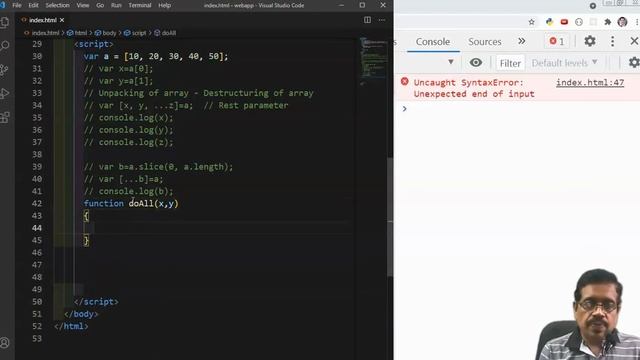The width and height of the screenshot is (640, 360).
Task: Open the Explorer view in VS Code activity bar
Action: [5, 22]
